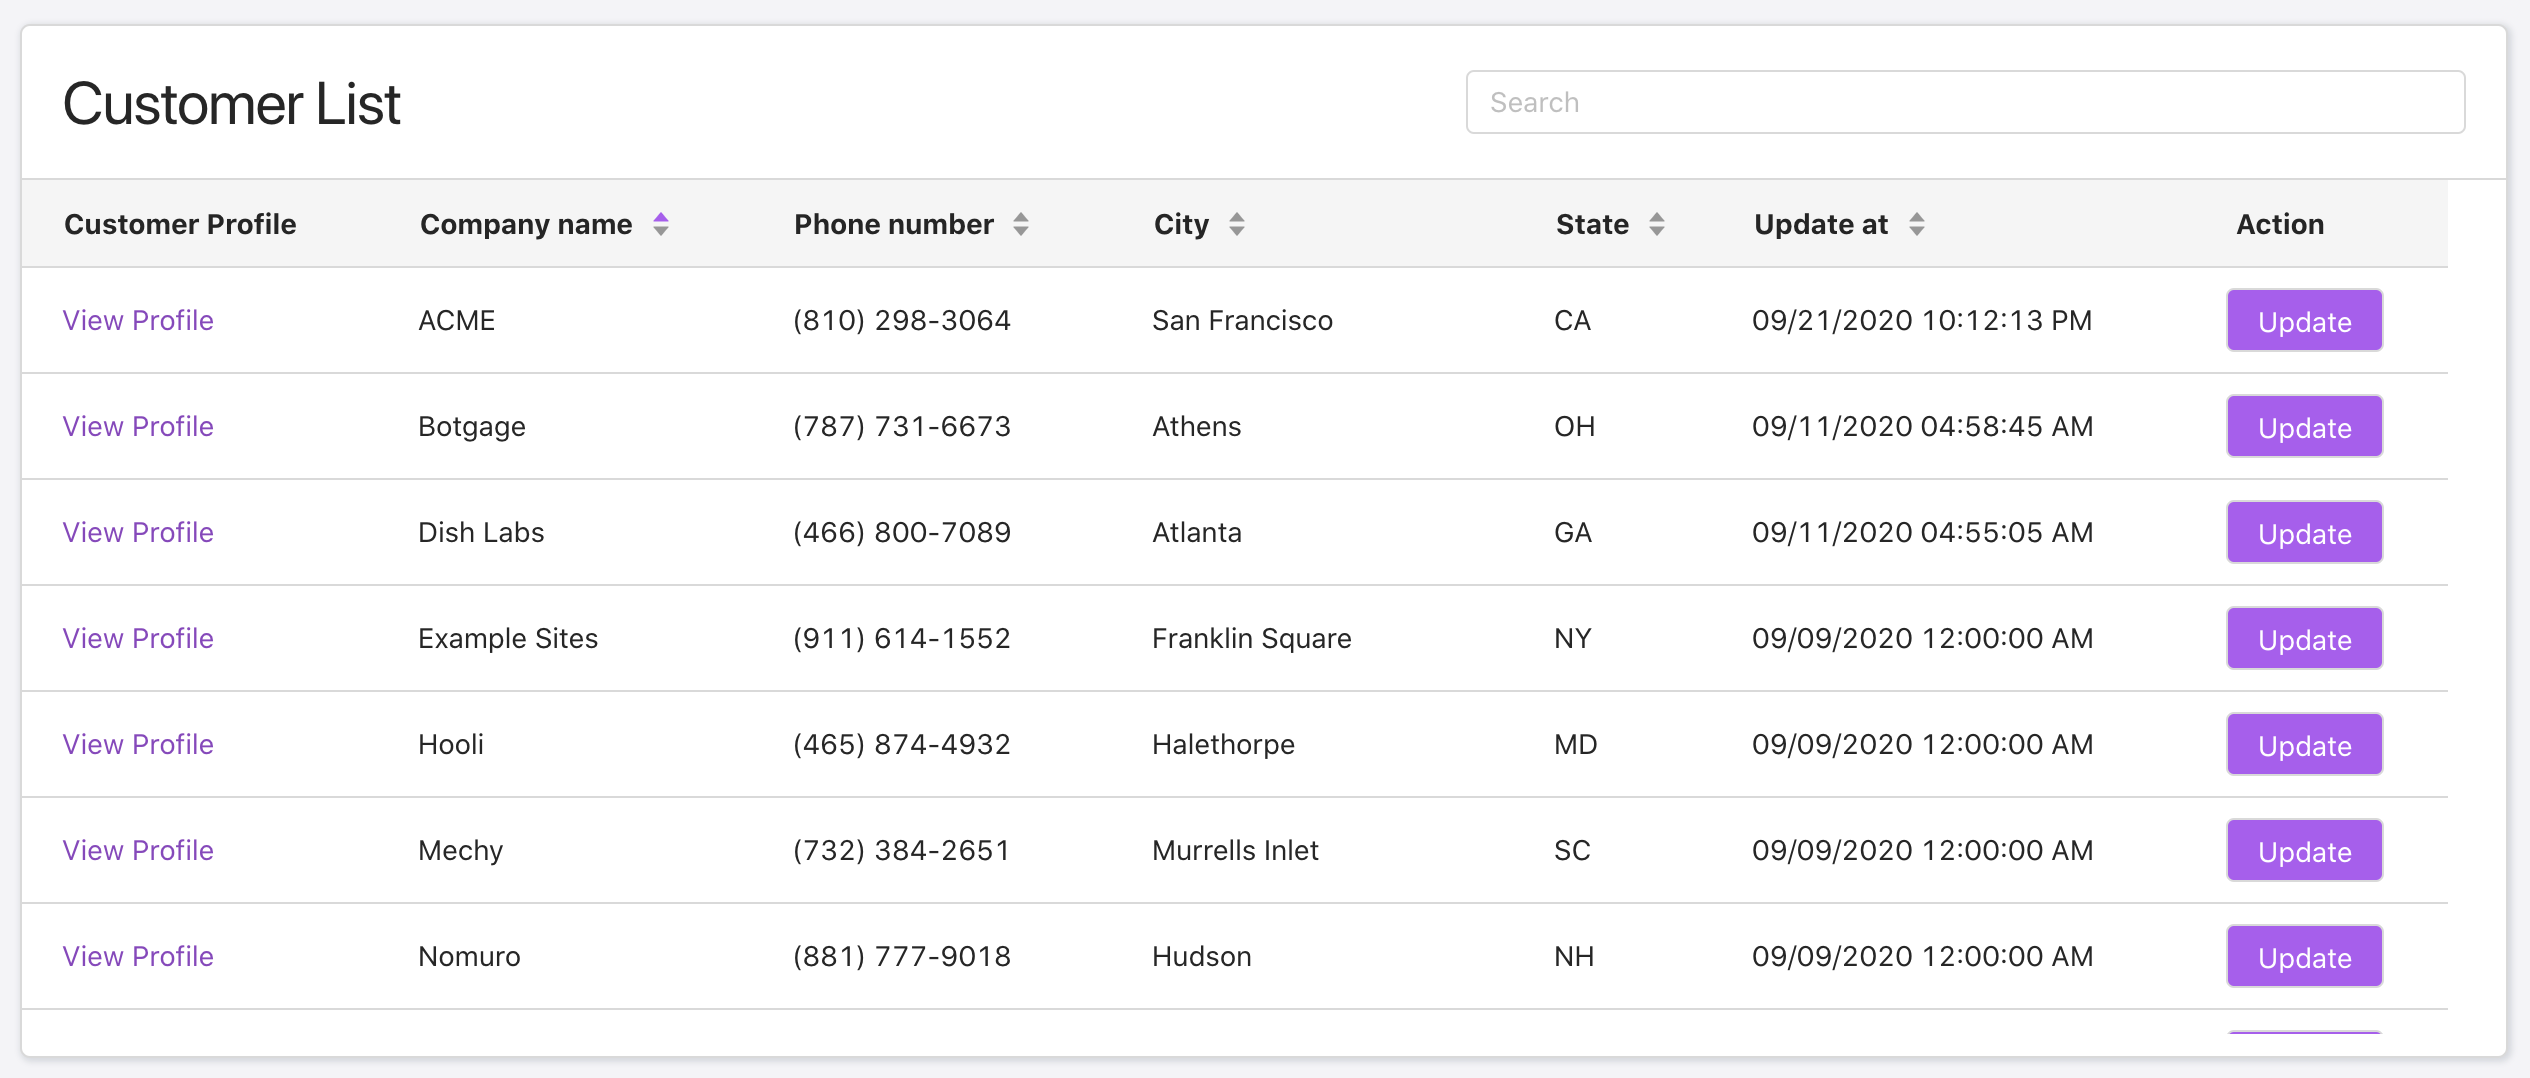
Task: Update the Example Sites entry
Action: pyautogui.click(x=2303, y=639)
